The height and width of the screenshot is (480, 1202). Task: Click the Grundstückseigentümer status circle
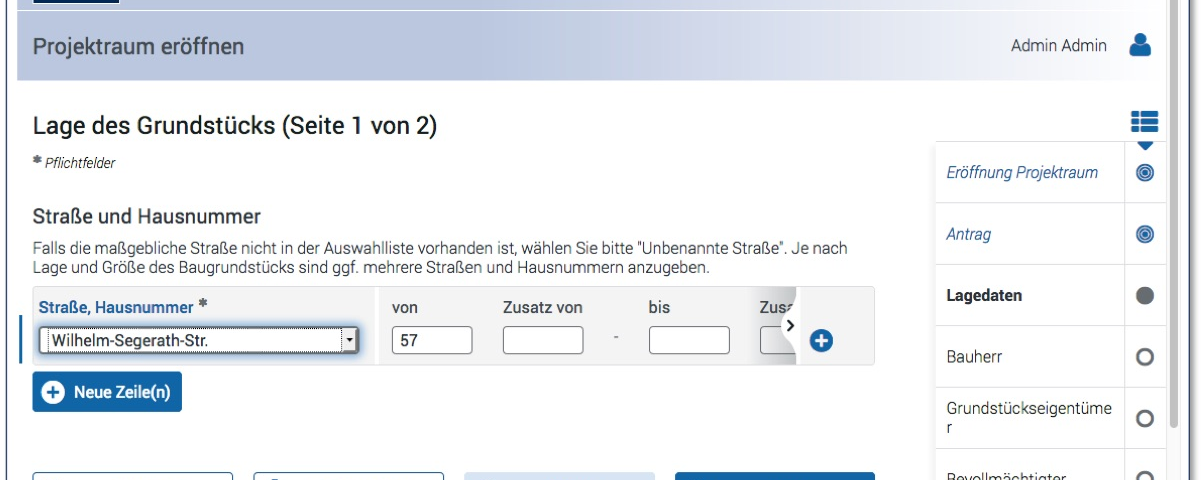pyautogui.click(x=1145, y=418)
